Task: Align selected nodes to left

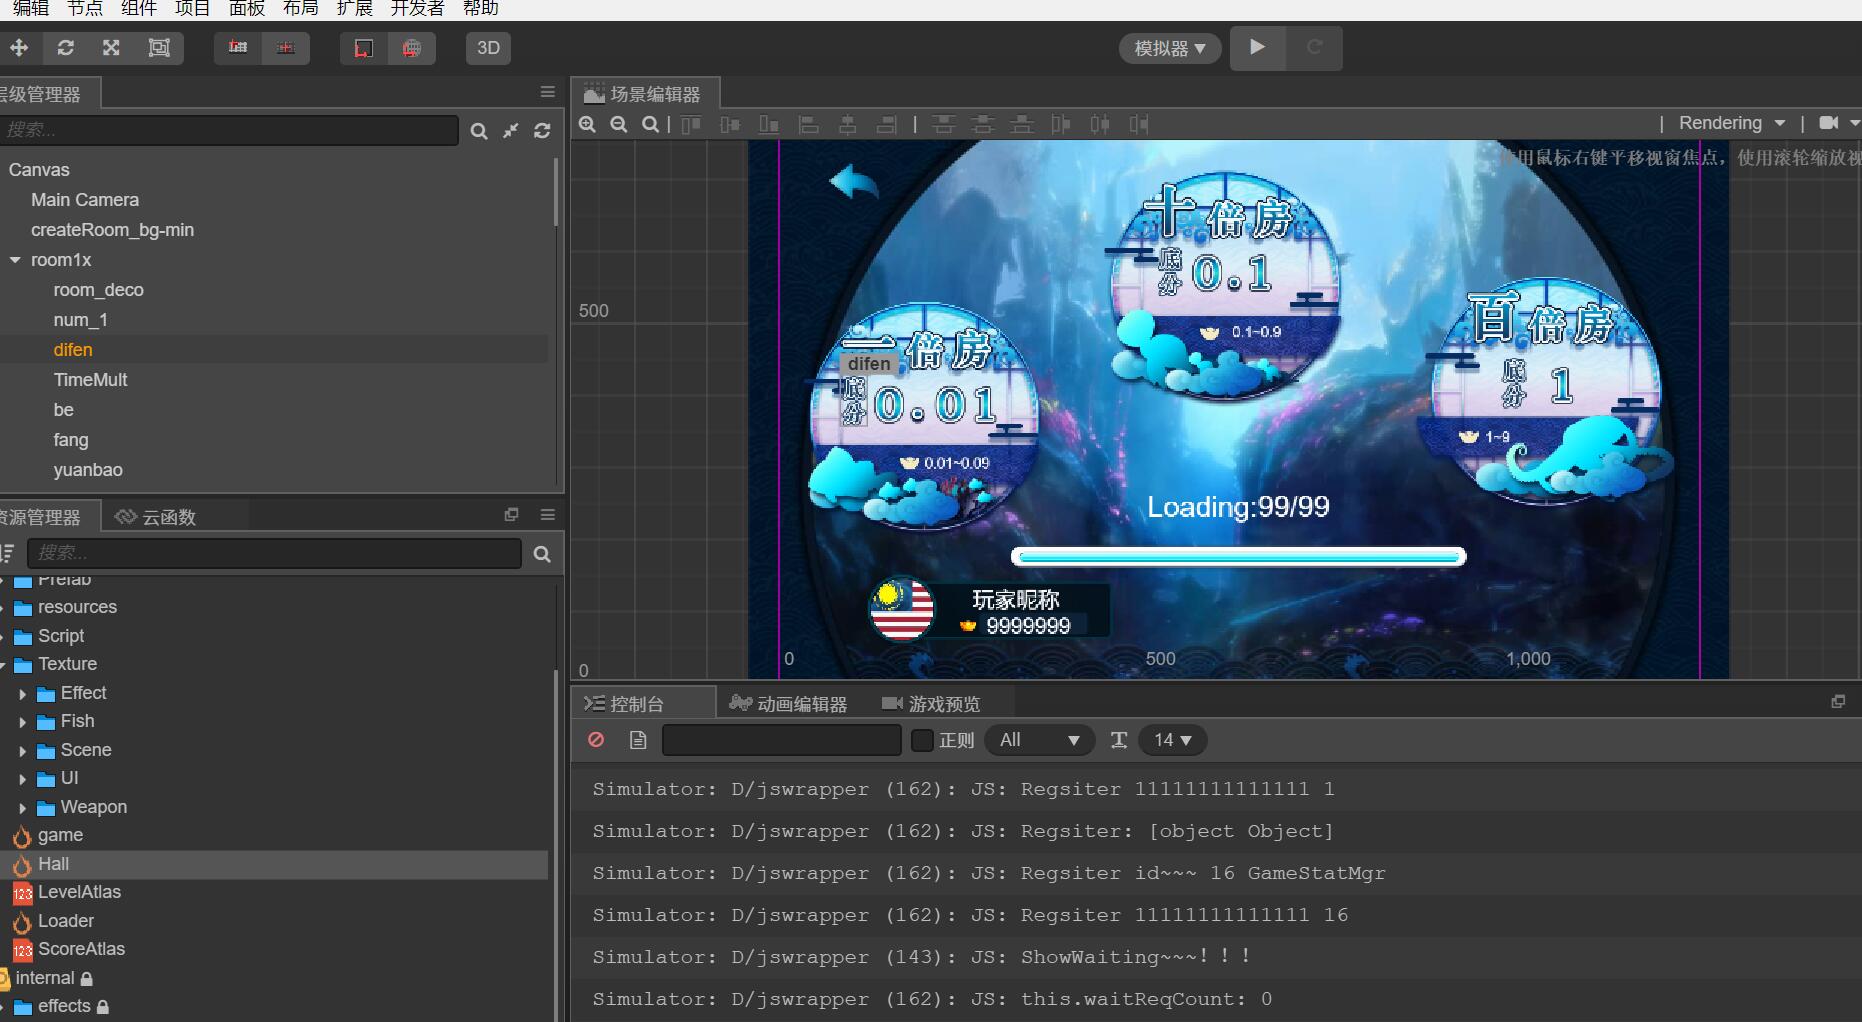Action: (809, 124)
